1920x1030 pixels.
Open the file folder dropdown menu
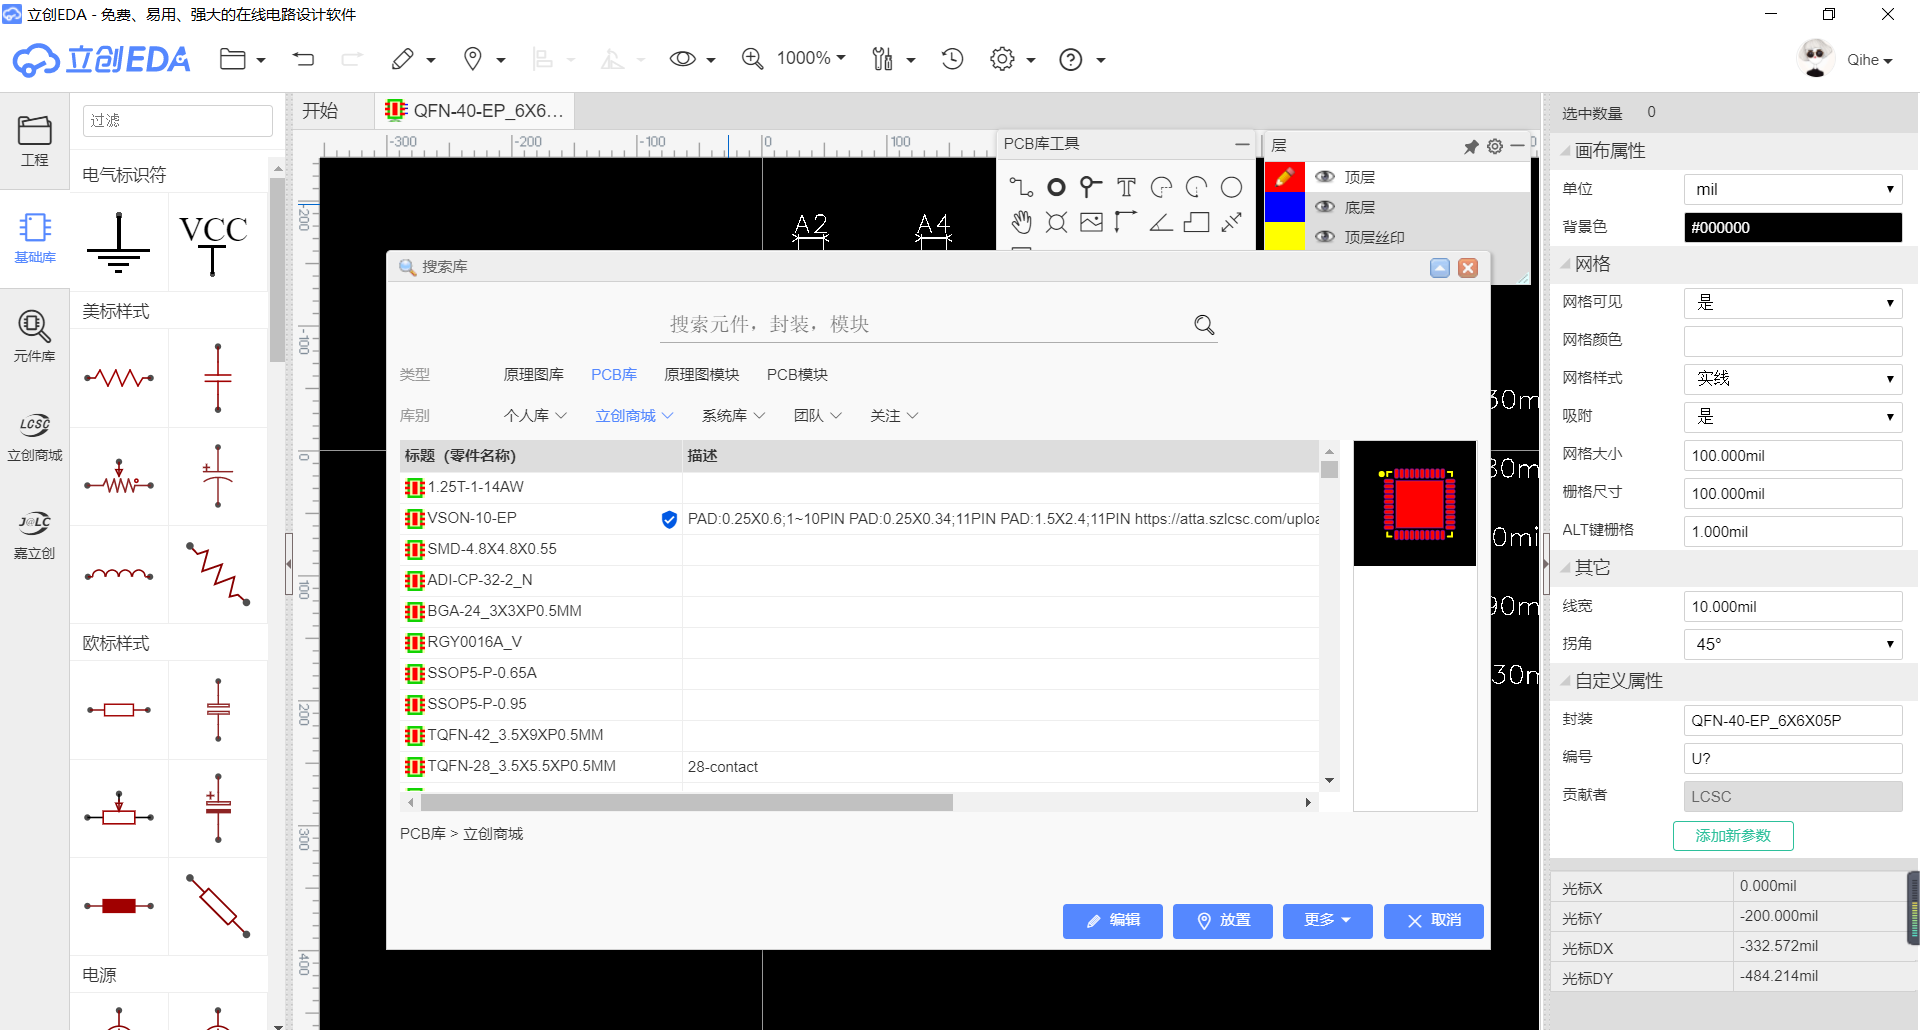(x=243, y=59)
